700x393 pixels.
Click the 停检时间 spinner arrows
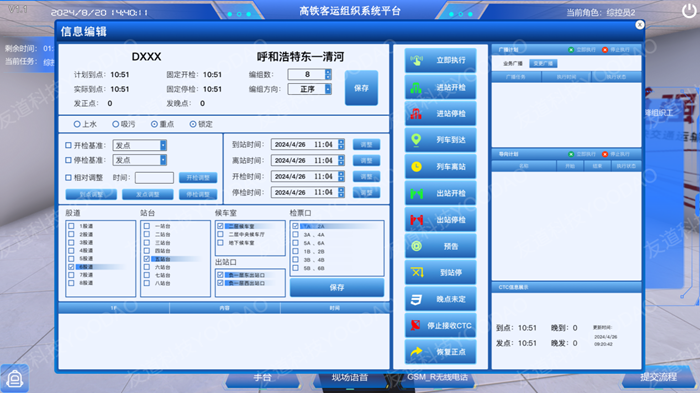[x=341, y=192]
